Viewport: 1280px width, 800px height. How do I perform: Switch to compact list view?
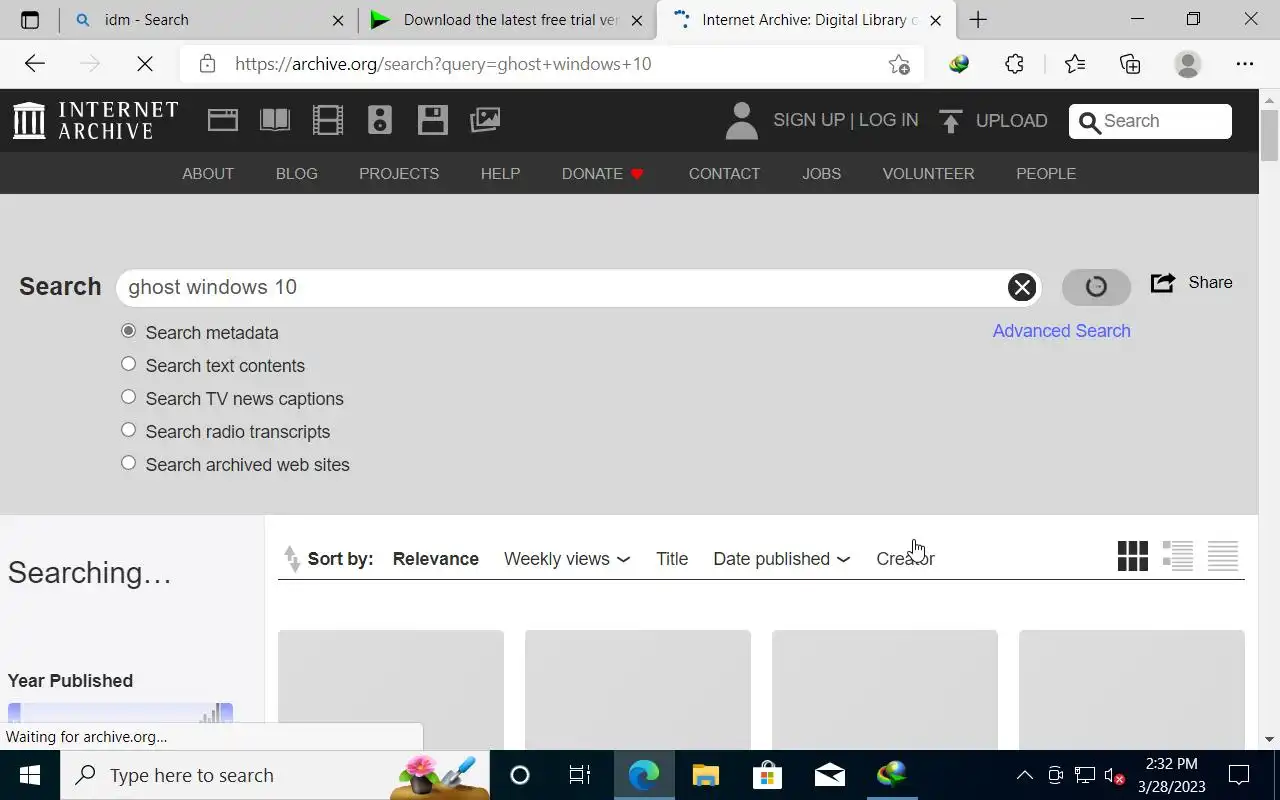point(1223,556)
